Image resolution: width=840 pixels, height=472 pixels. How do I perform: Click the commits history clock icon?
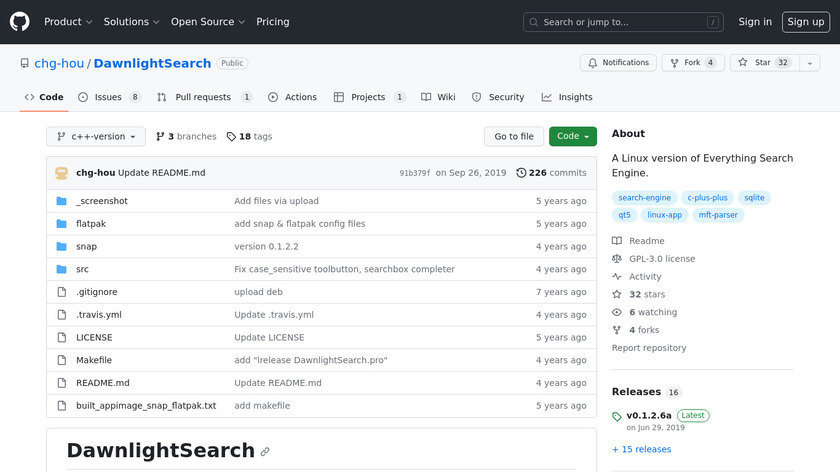pos(521,173)
